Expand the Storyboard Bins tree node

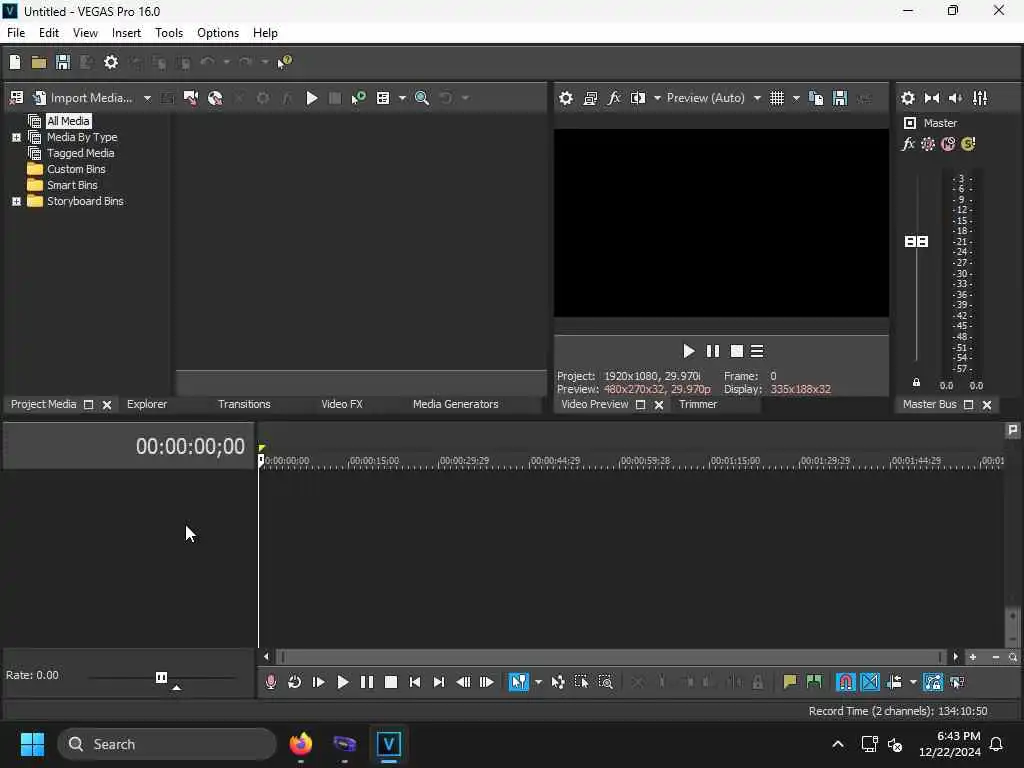click(16, 201)
